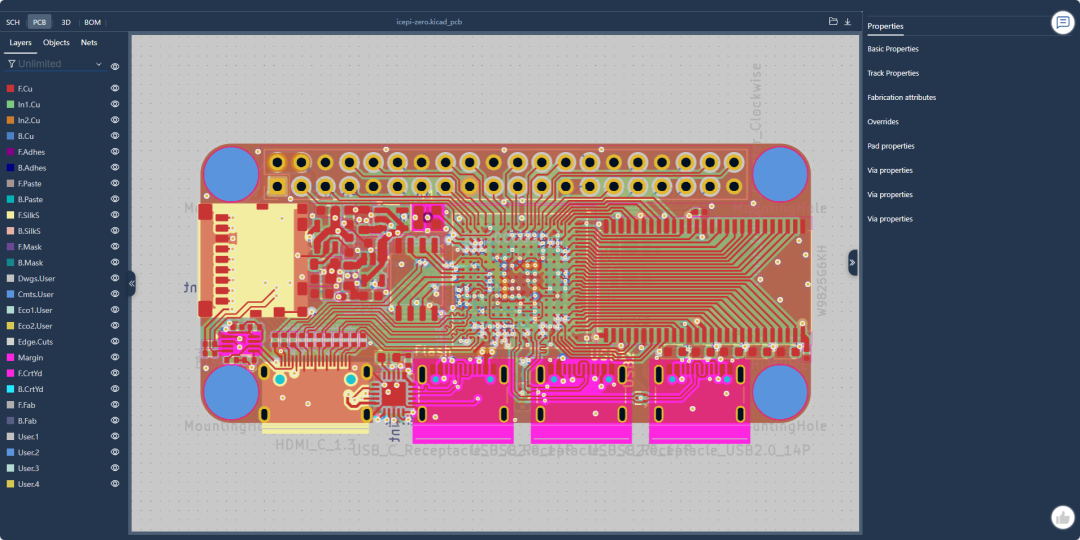Screen dimensions: 1080x540
Task: Click the In1.Cu green color swatch
Action: pyautogui.click(x=10, y=105)
